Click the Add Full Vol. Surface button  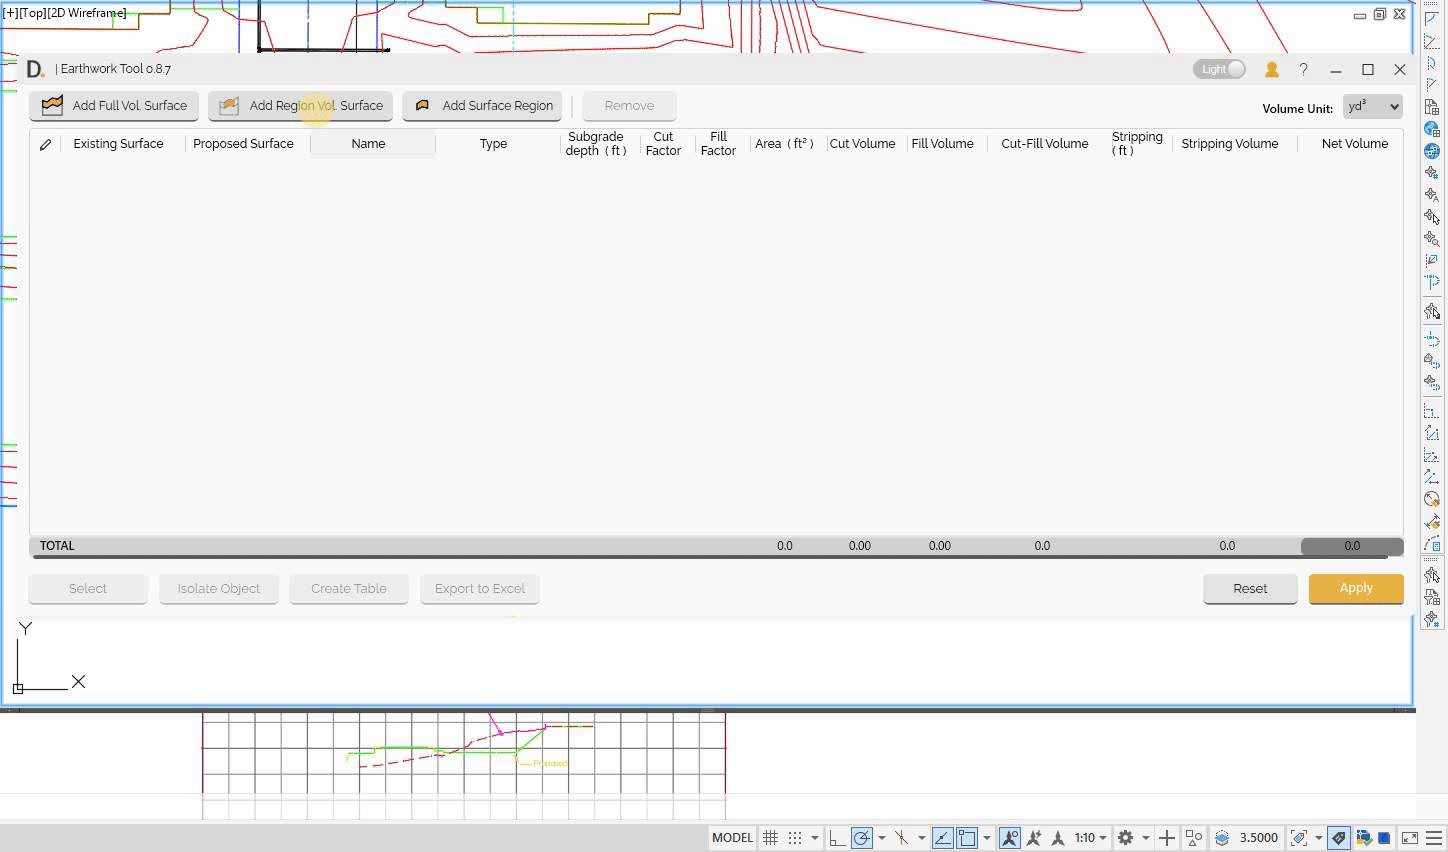coord(114,106)
